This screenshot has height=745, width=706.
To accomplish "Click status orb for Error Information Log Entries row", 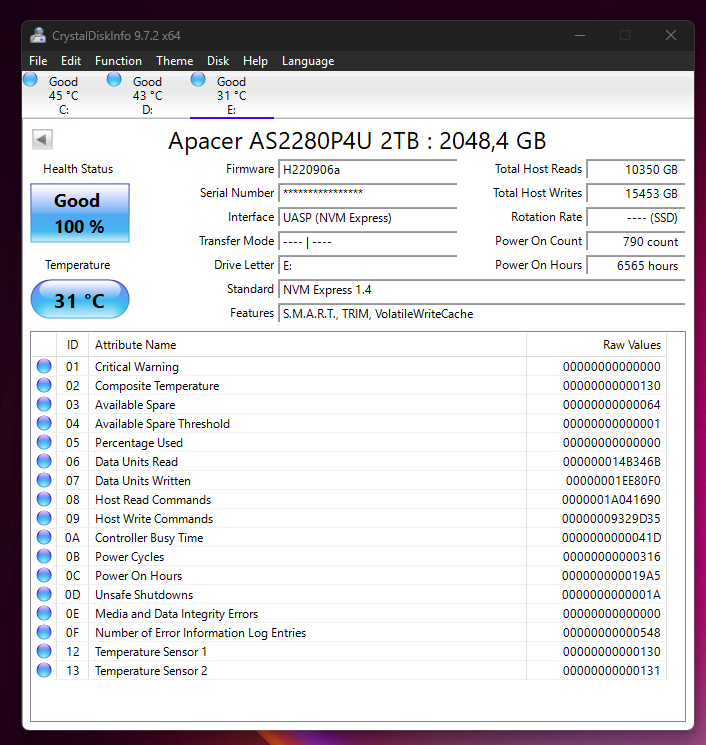I will pos(44,632).
